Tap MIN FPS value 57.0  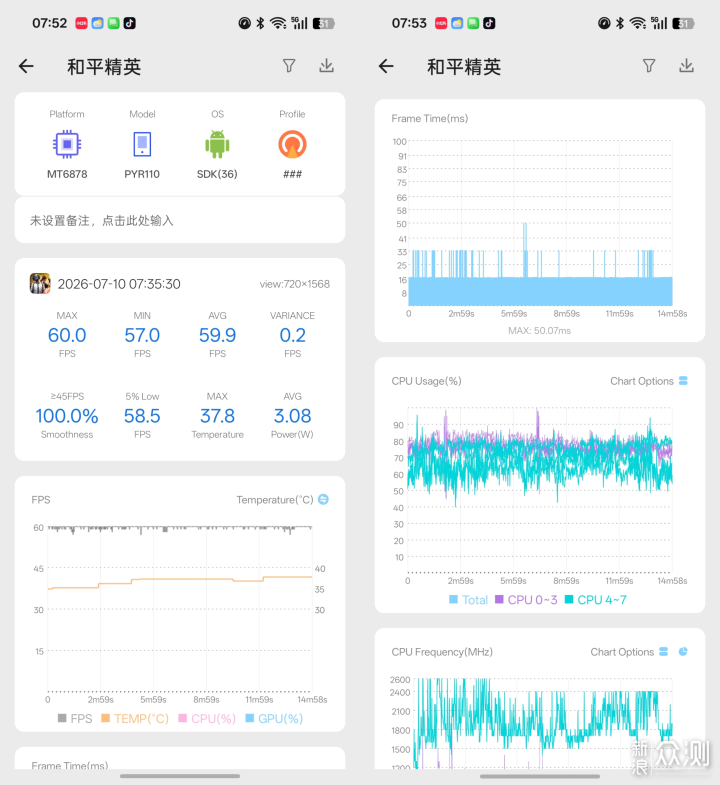[142, 335]
